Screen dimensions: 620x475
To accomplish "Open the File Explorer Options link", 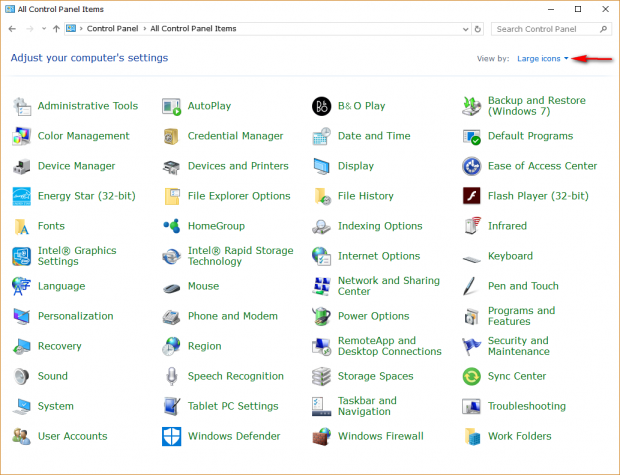I will 239,196.
